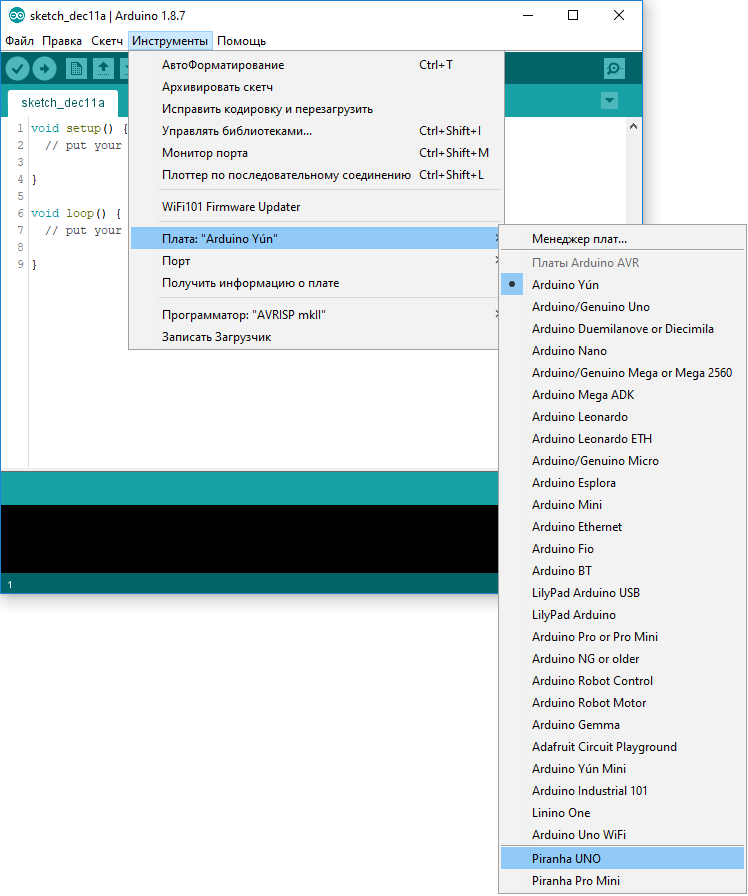Open the tab options dropdown arrow
This screenshot has width=748, height=896.
click(x=610, y=101)
